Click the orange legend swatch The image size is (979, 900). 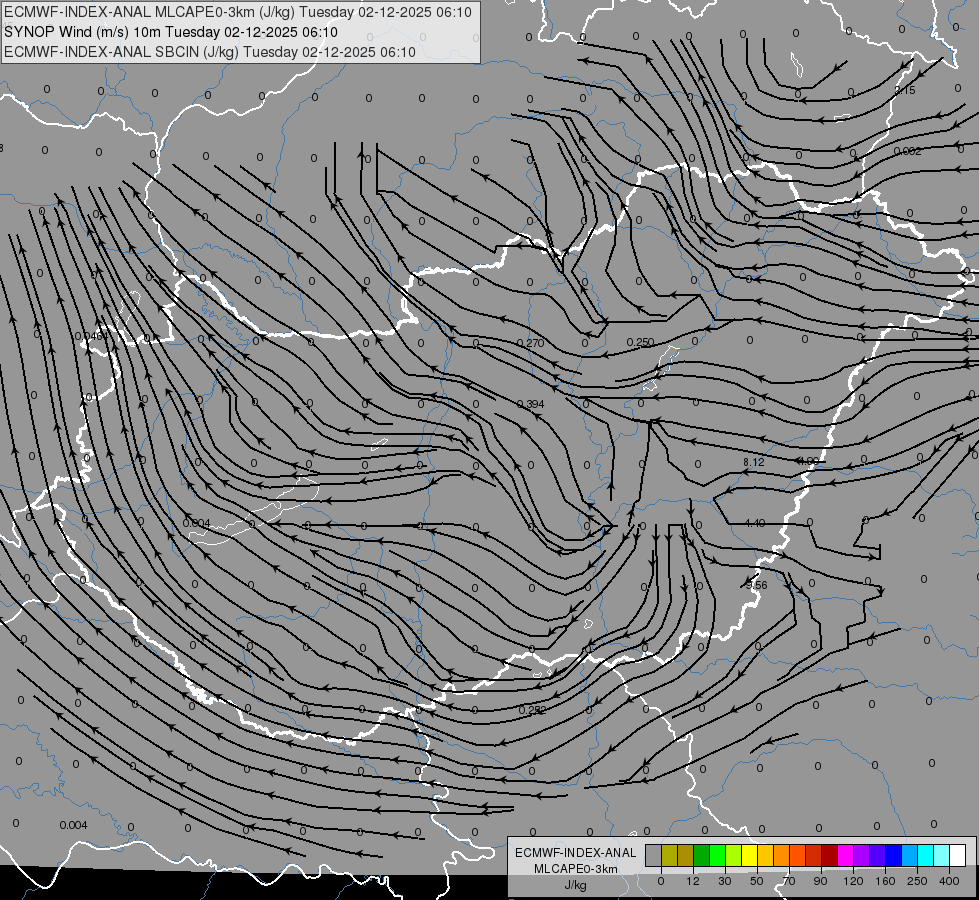[781, 856]
